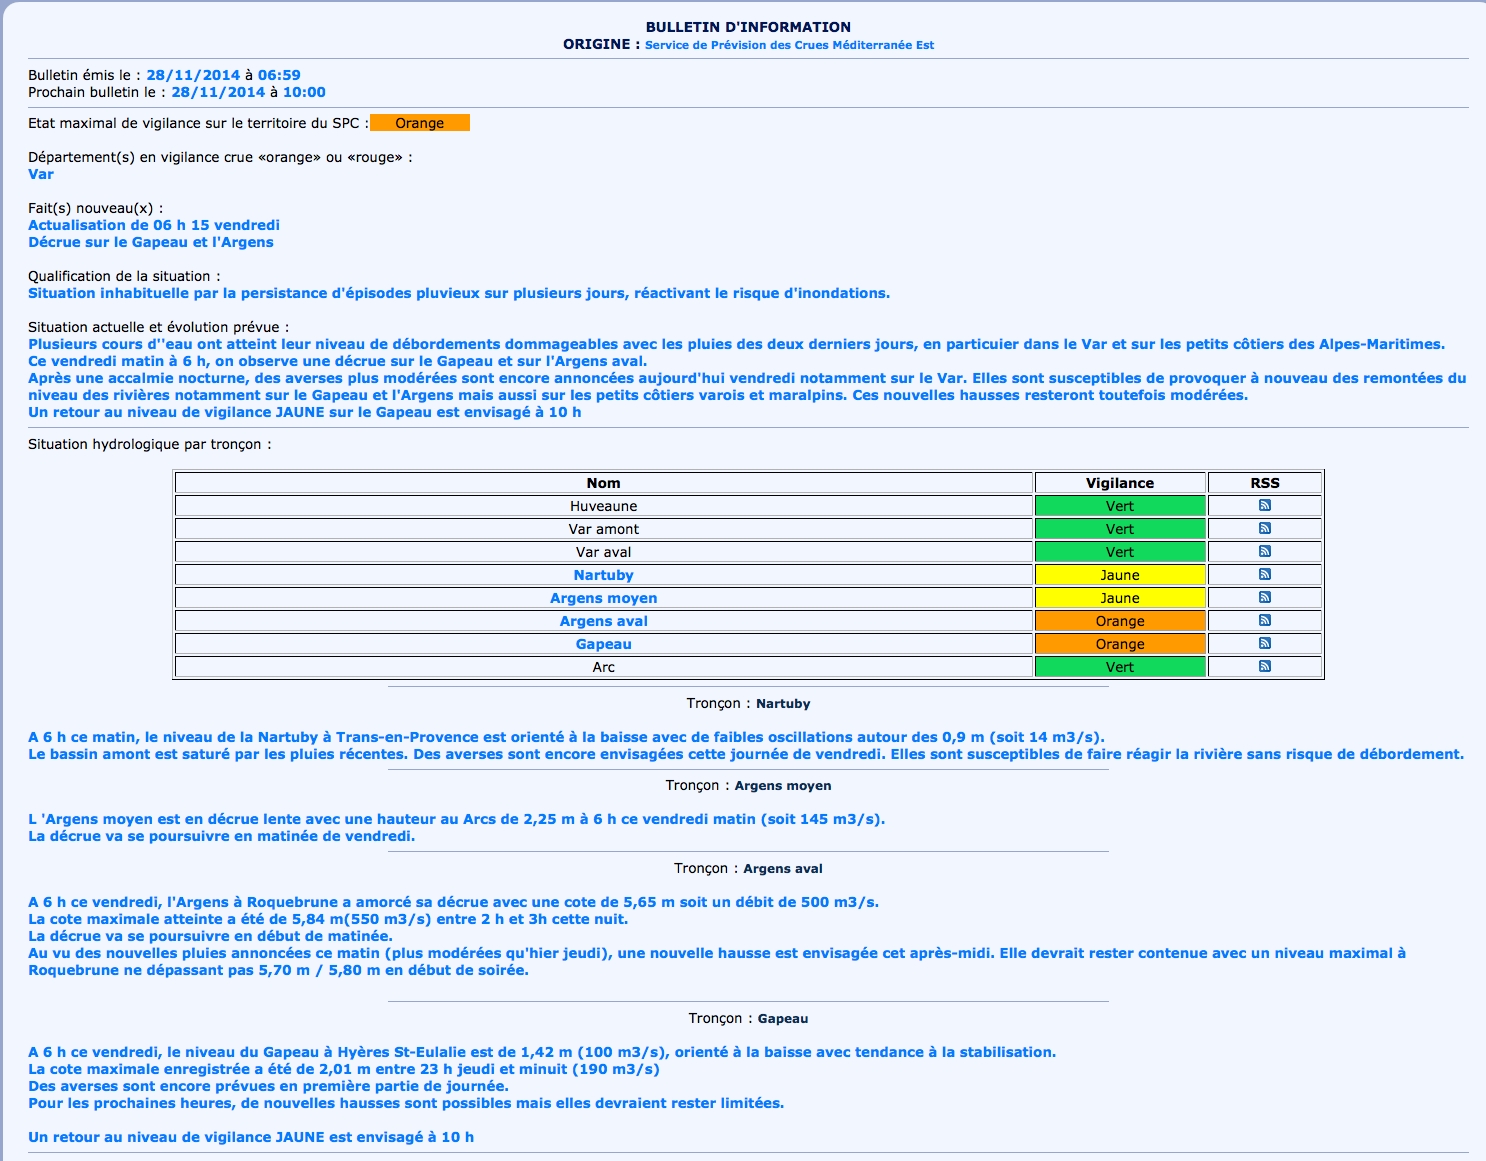Open the RSS feed for Arc
The height and width of the screenshot is (1161, 1486).
pyautogui.click(x=1265, y=667)
